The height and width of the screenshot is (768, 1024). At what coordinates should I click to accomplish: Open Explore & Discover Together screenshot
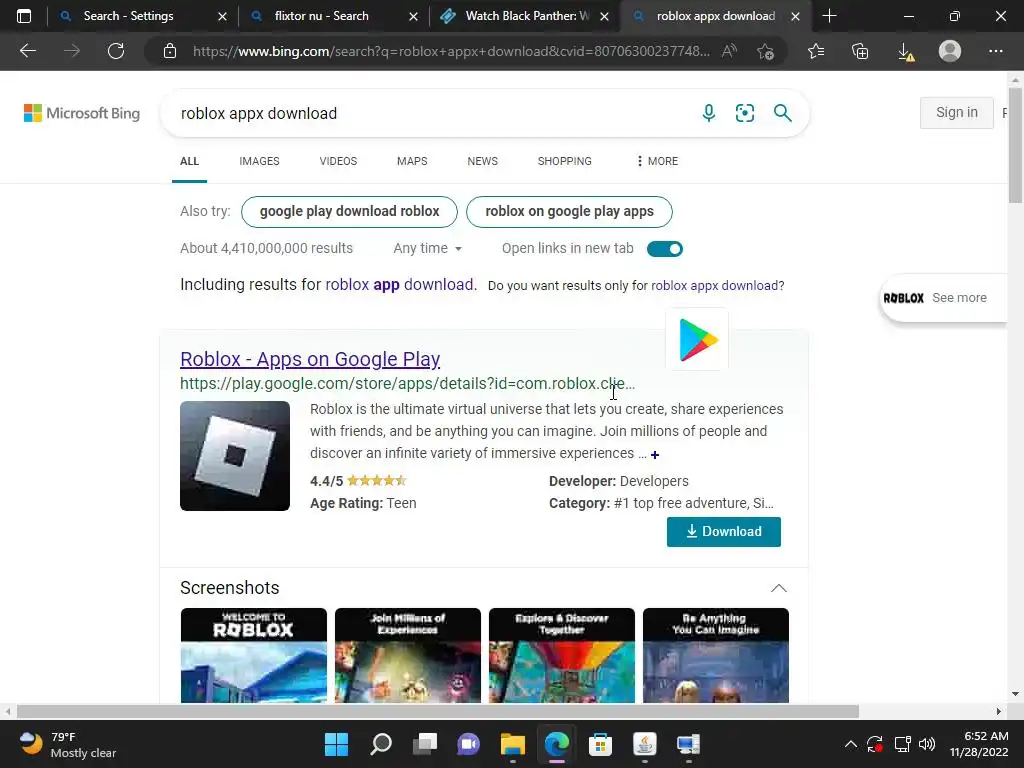[562, 655]
